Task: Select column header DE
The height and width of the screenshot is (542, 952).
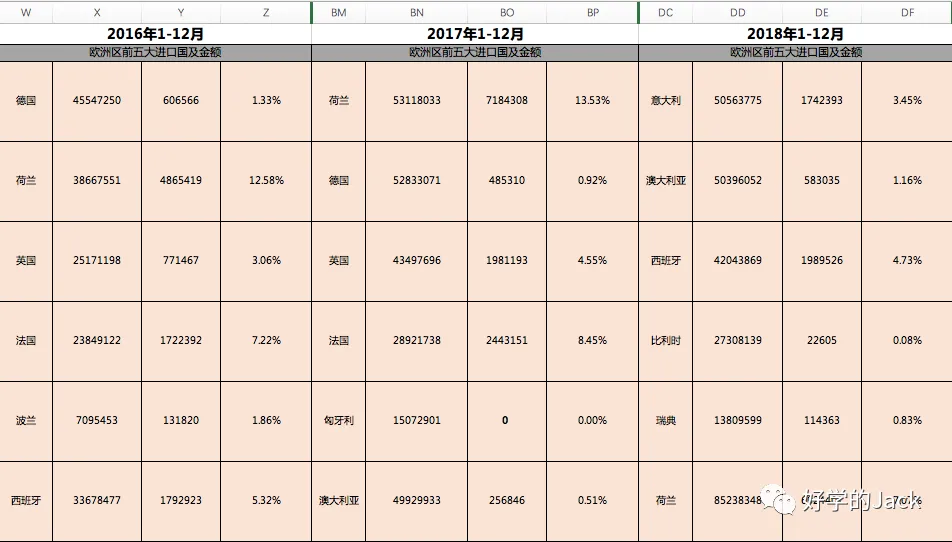Action: pyautogui.click(x=822, y=13)
